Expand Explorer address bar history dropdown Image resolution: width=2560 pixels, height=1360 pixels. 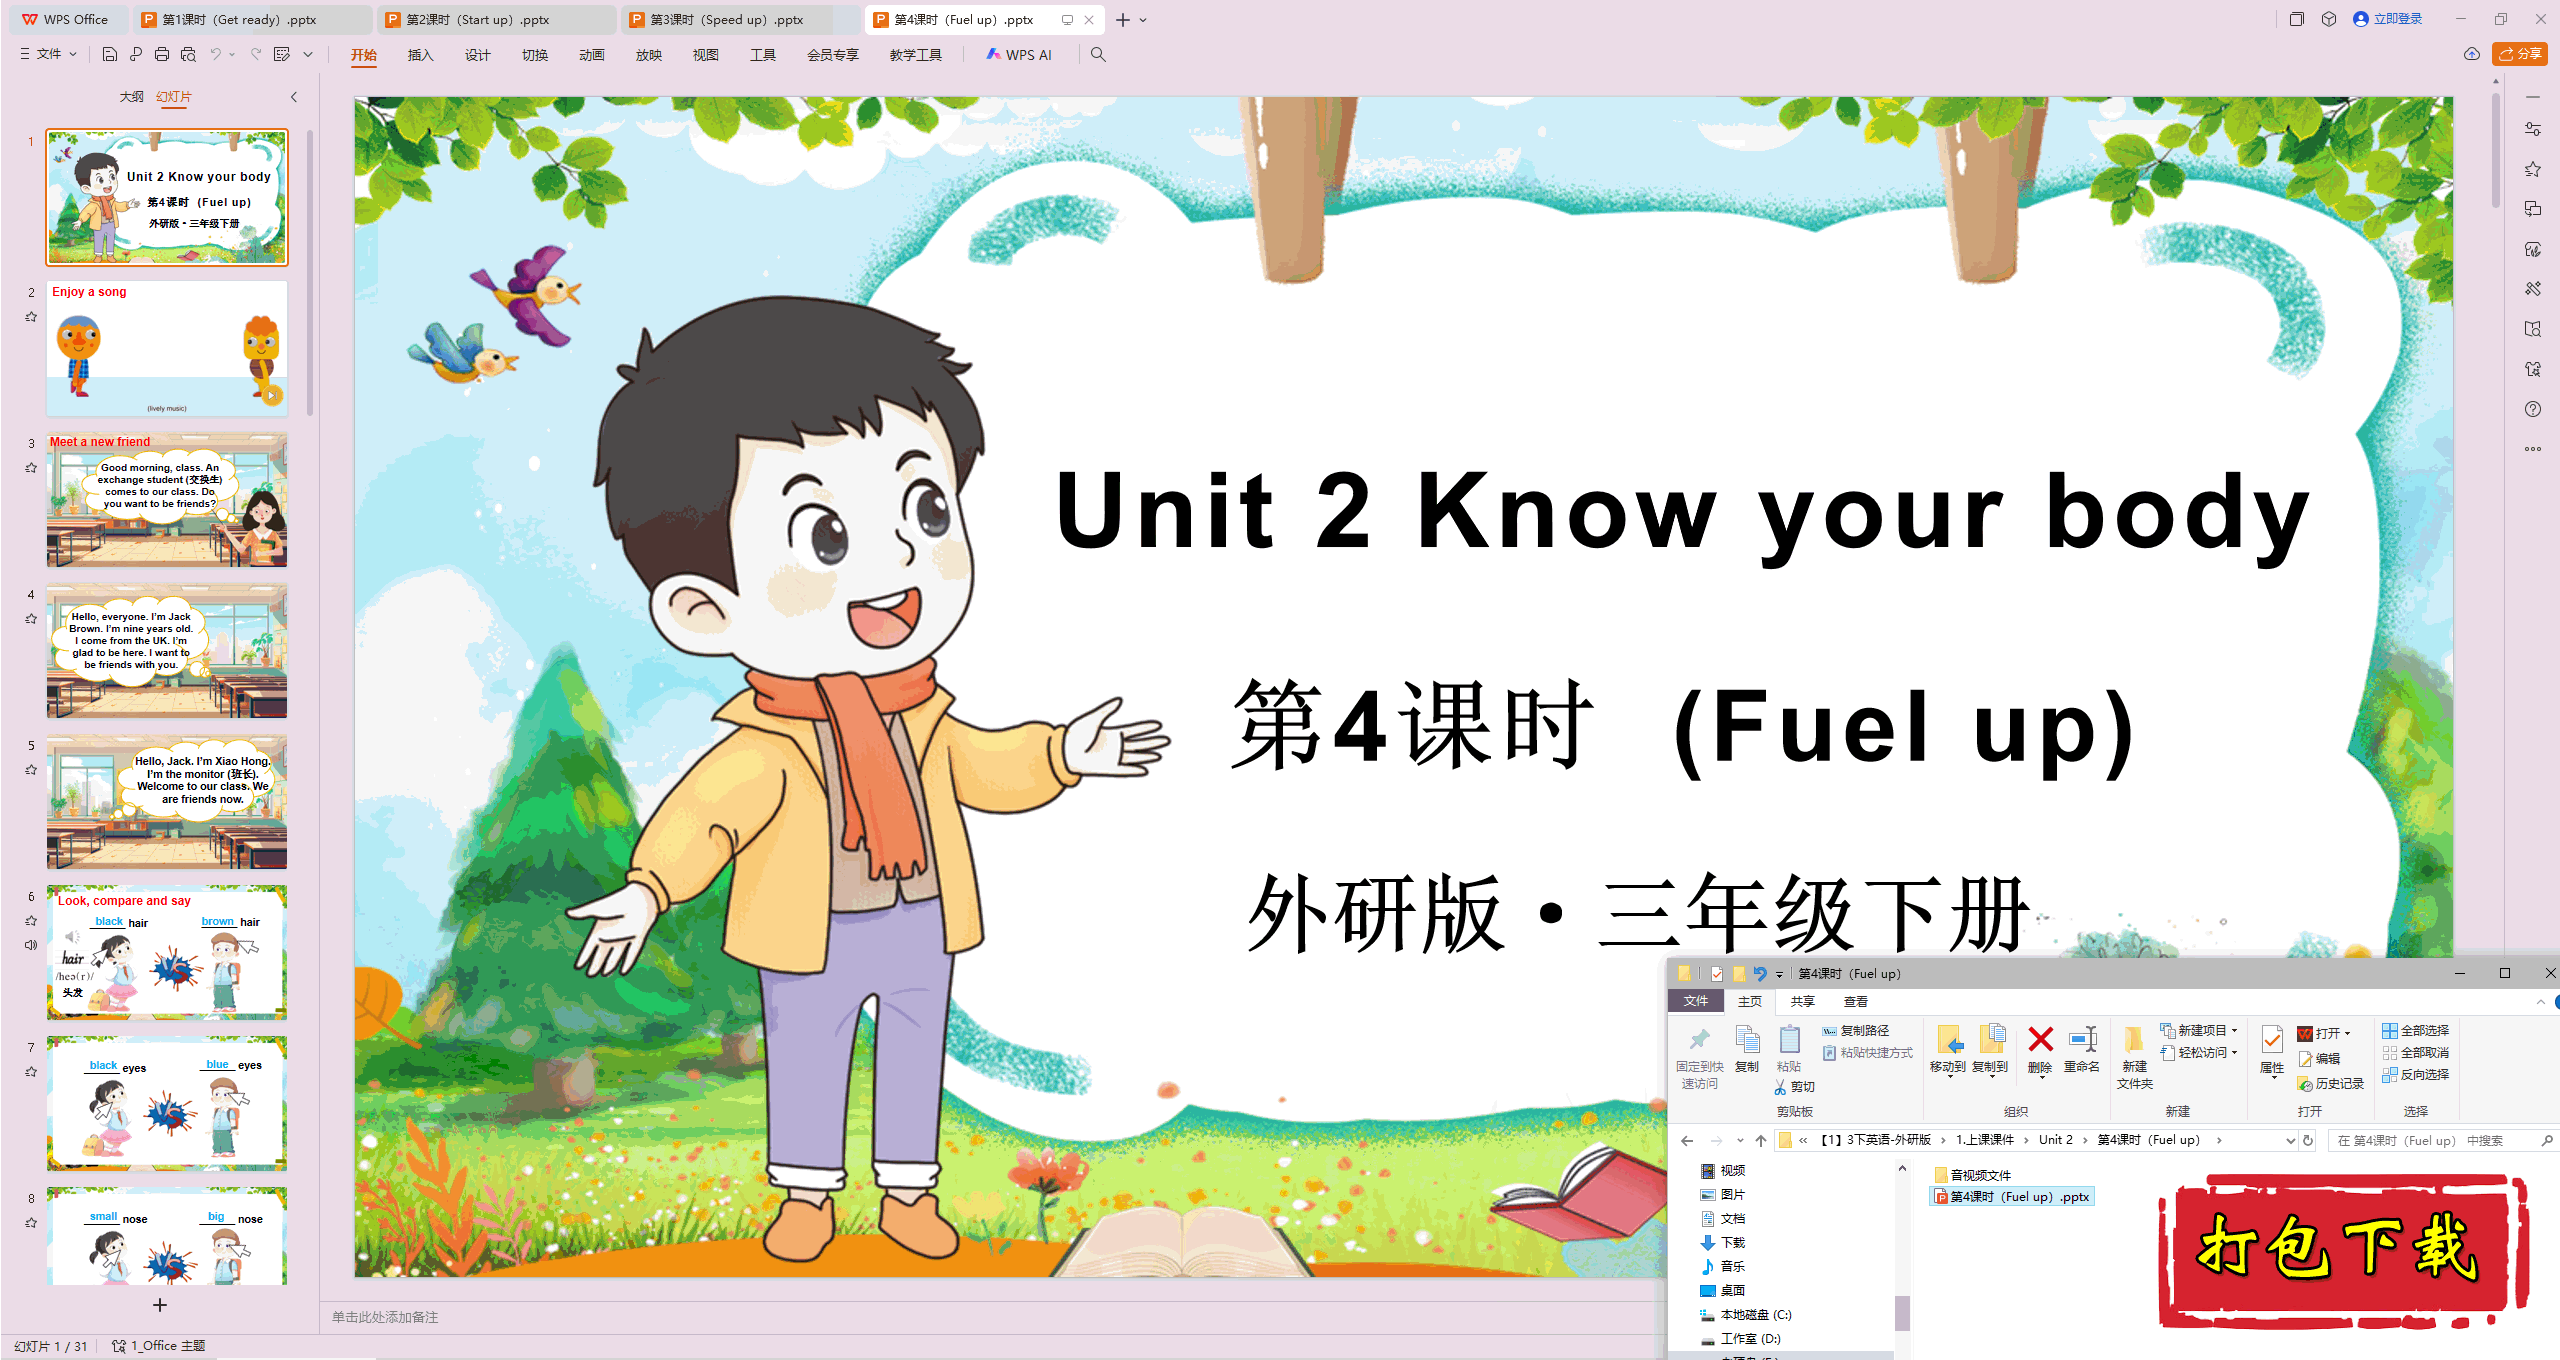(2291, 1140)
